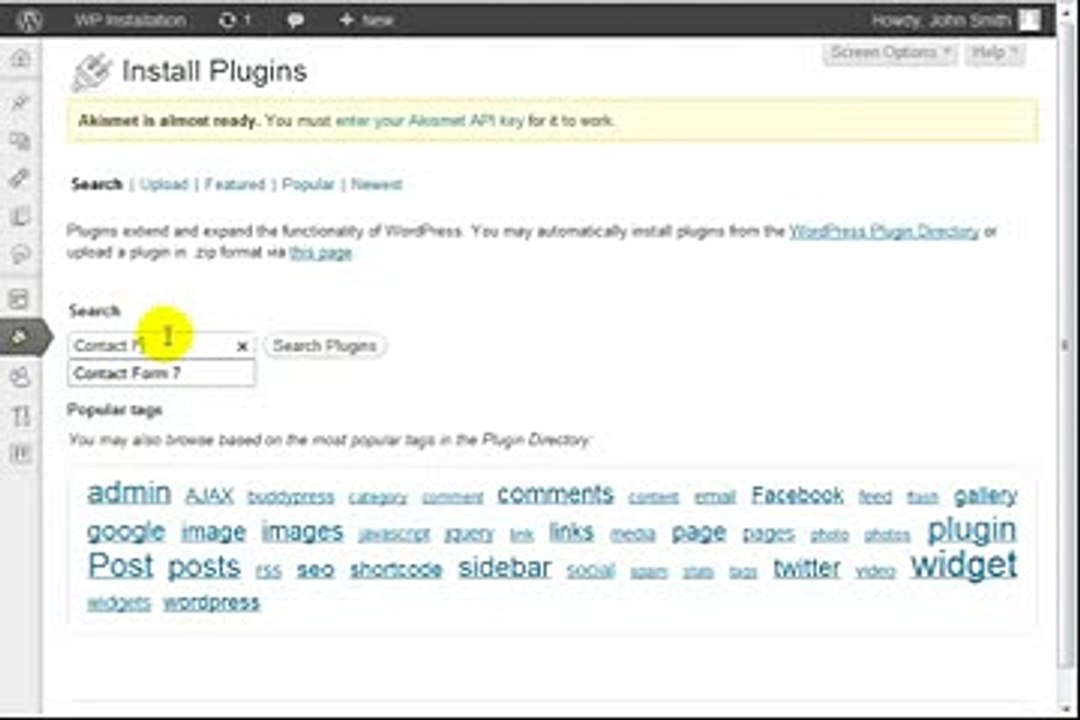Browse the category tag
The width and height of the screenshot is (1080, 720).
(x=377, y=498)
